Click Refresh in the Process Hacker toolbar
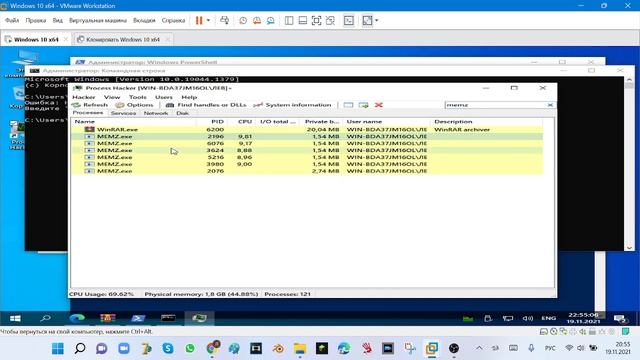 coord(90,105)
